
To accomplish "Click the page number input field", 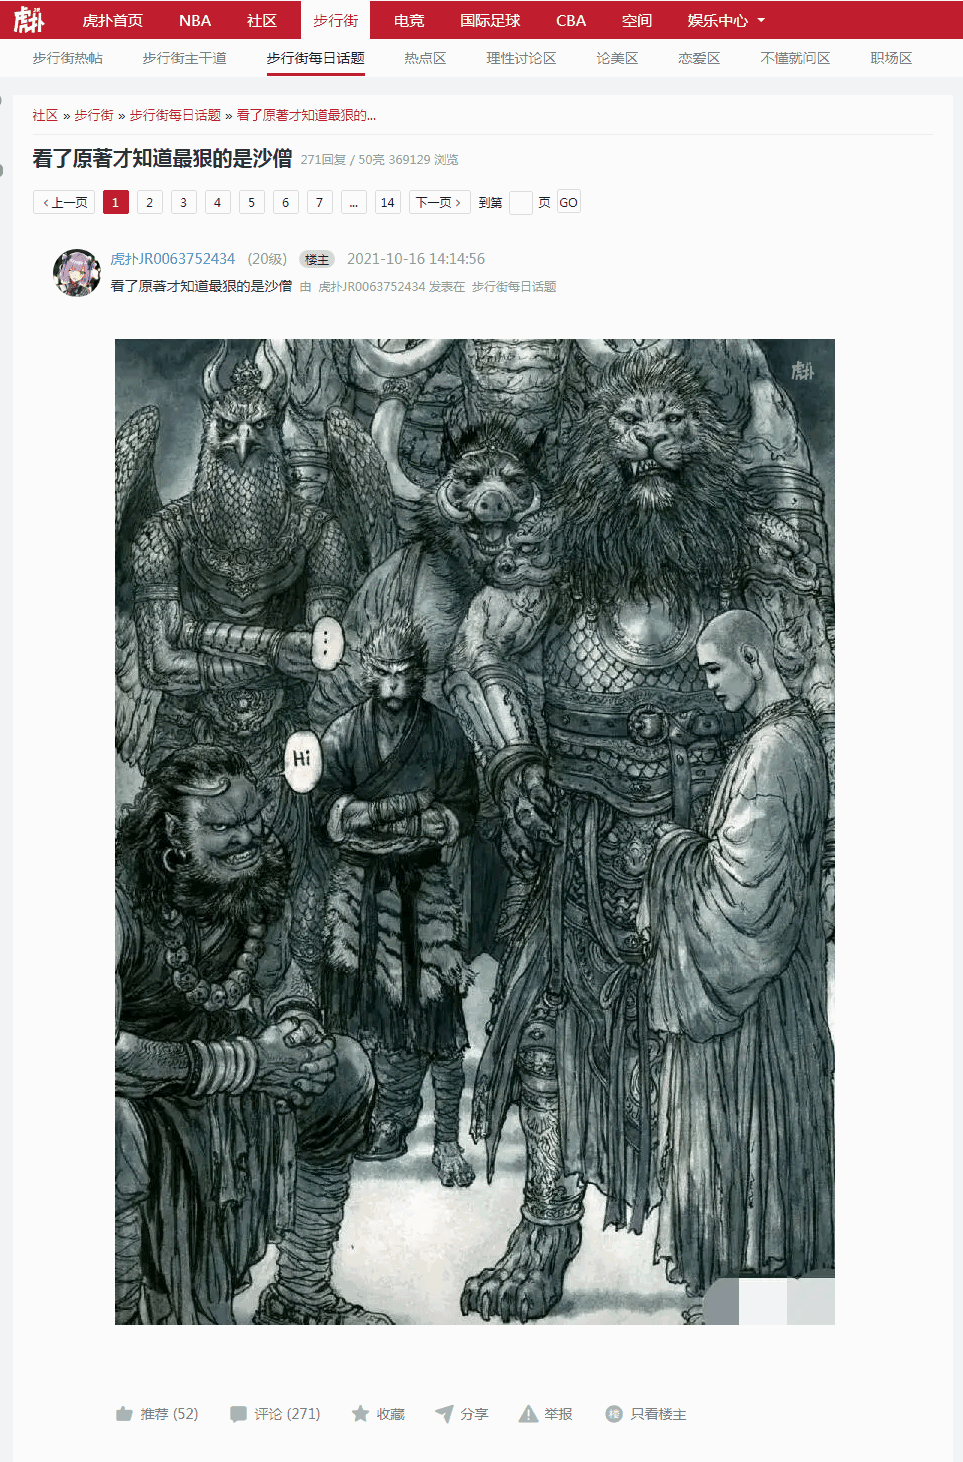I will (520, 202).
